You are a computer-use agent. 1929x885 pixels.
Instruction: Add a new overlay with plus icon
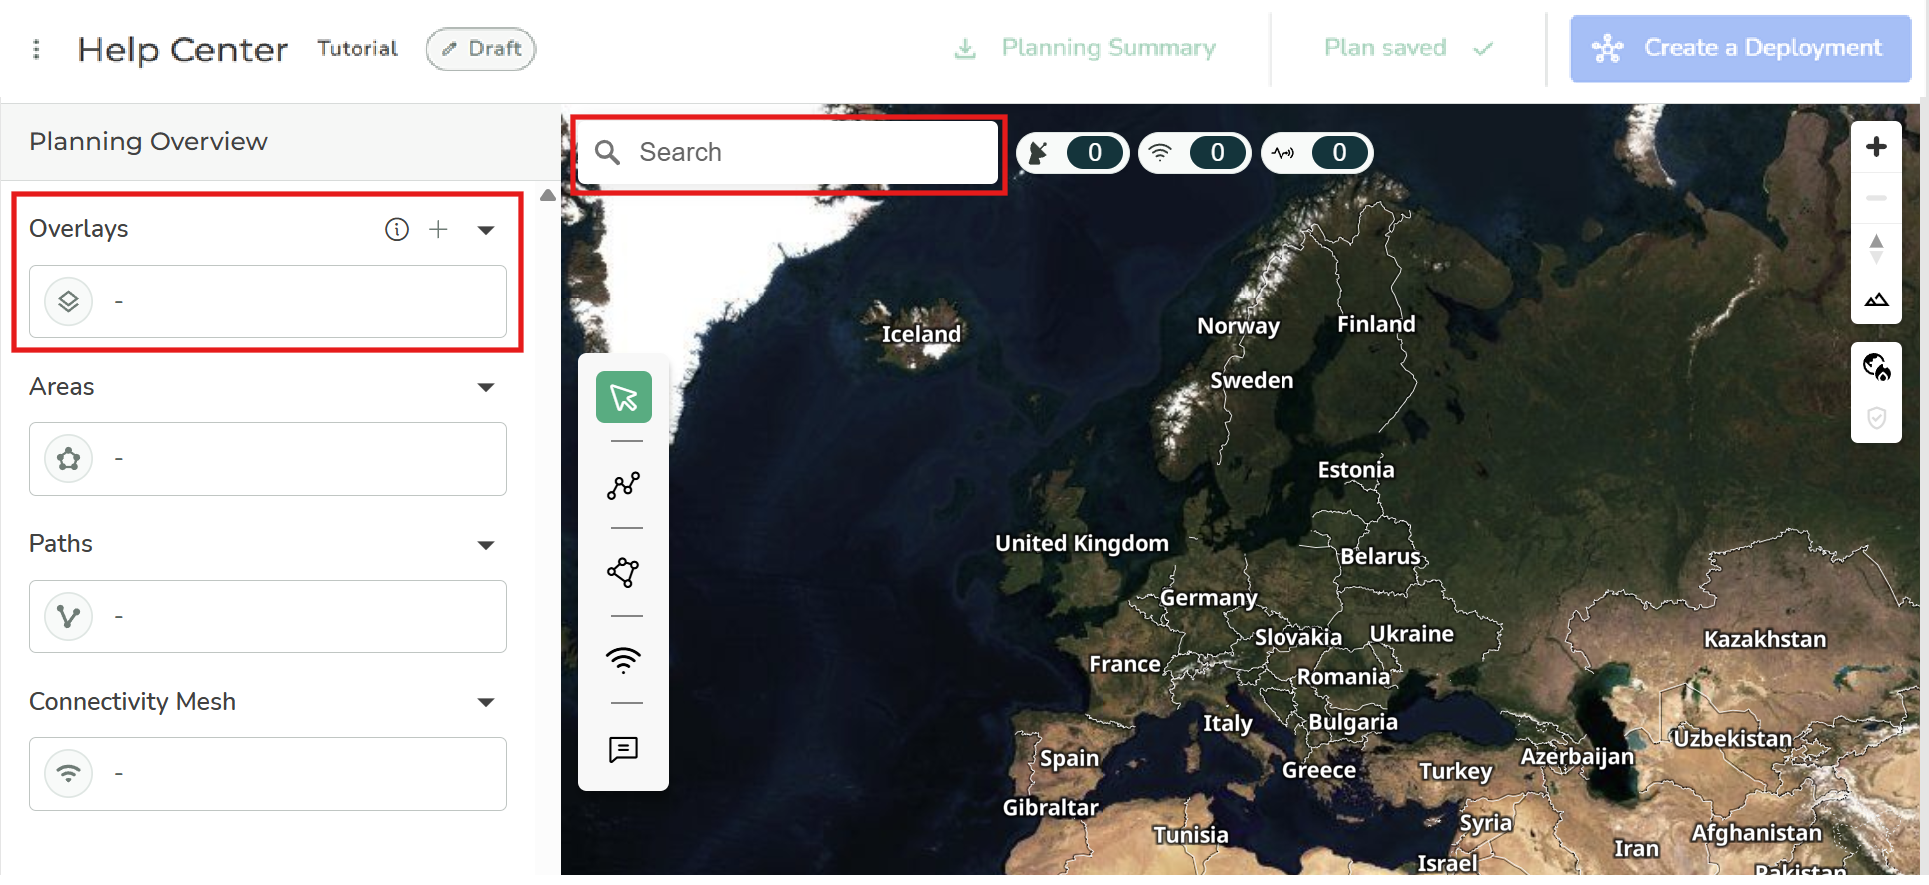tap(438, 230)
